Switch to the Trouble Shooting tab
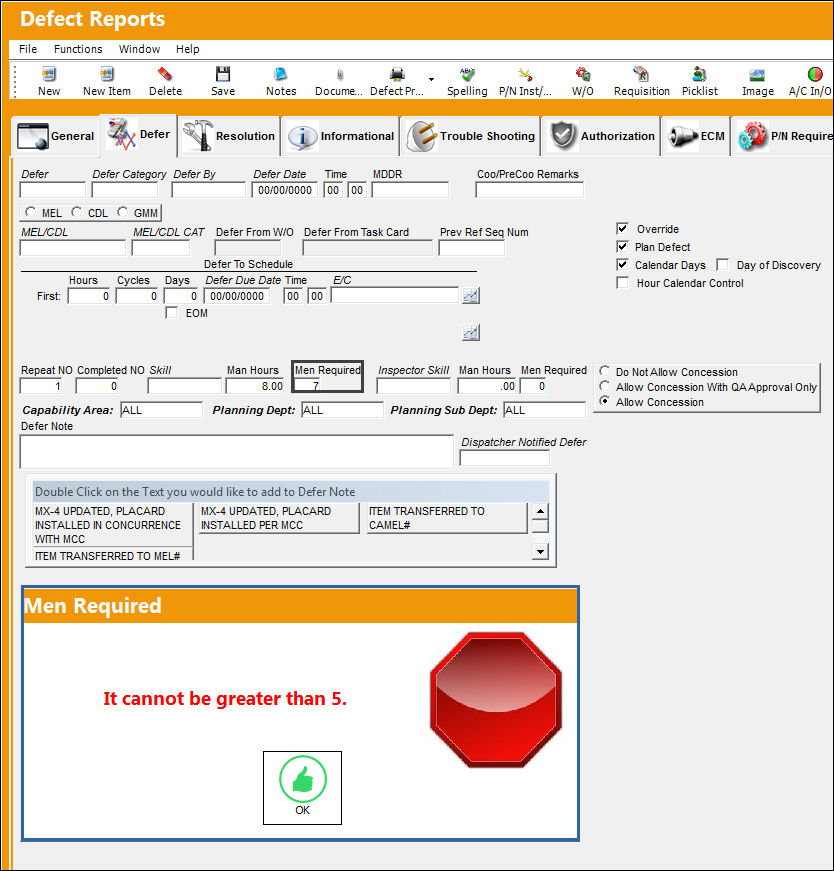This screenshot has height=871, width=834. (470, 136)
